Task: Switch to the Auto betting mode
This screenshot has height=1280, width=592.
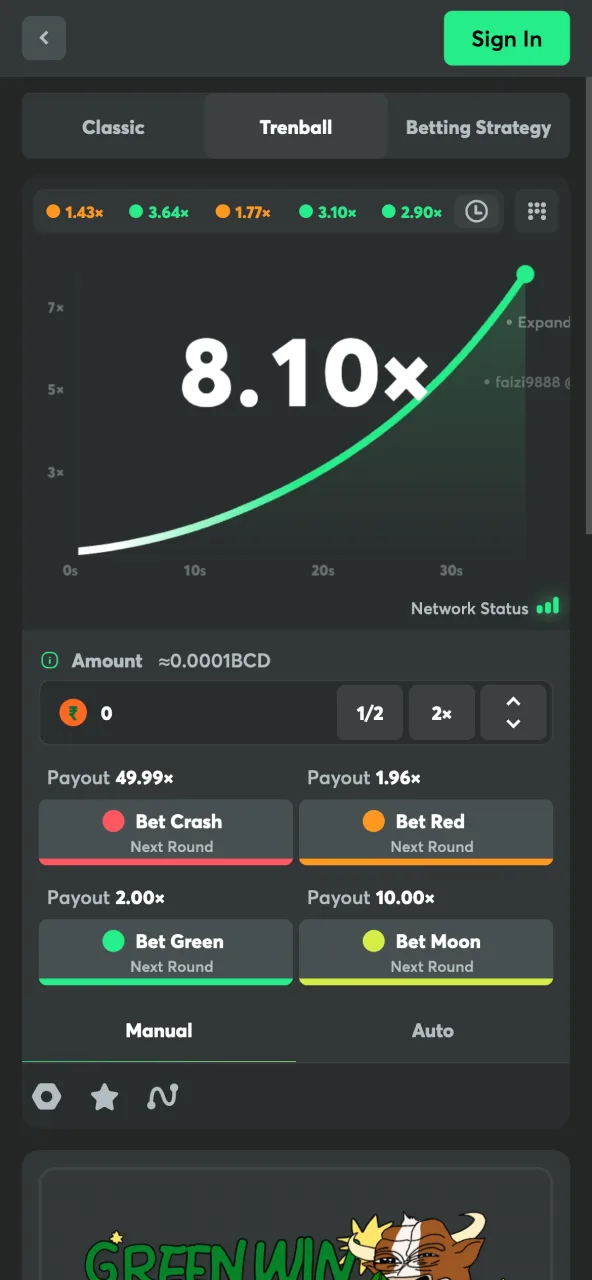Action: [x=433, y=1030]
